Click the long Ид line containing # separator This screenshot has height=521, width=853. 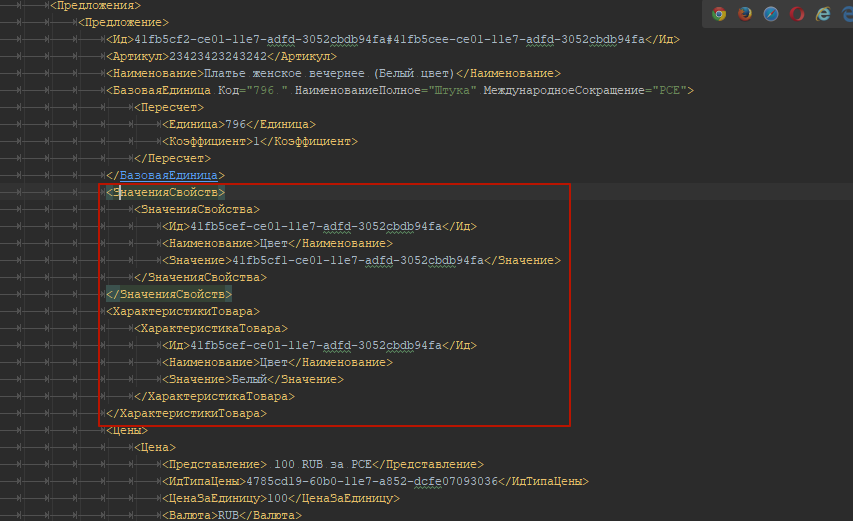tap(393, 39)
